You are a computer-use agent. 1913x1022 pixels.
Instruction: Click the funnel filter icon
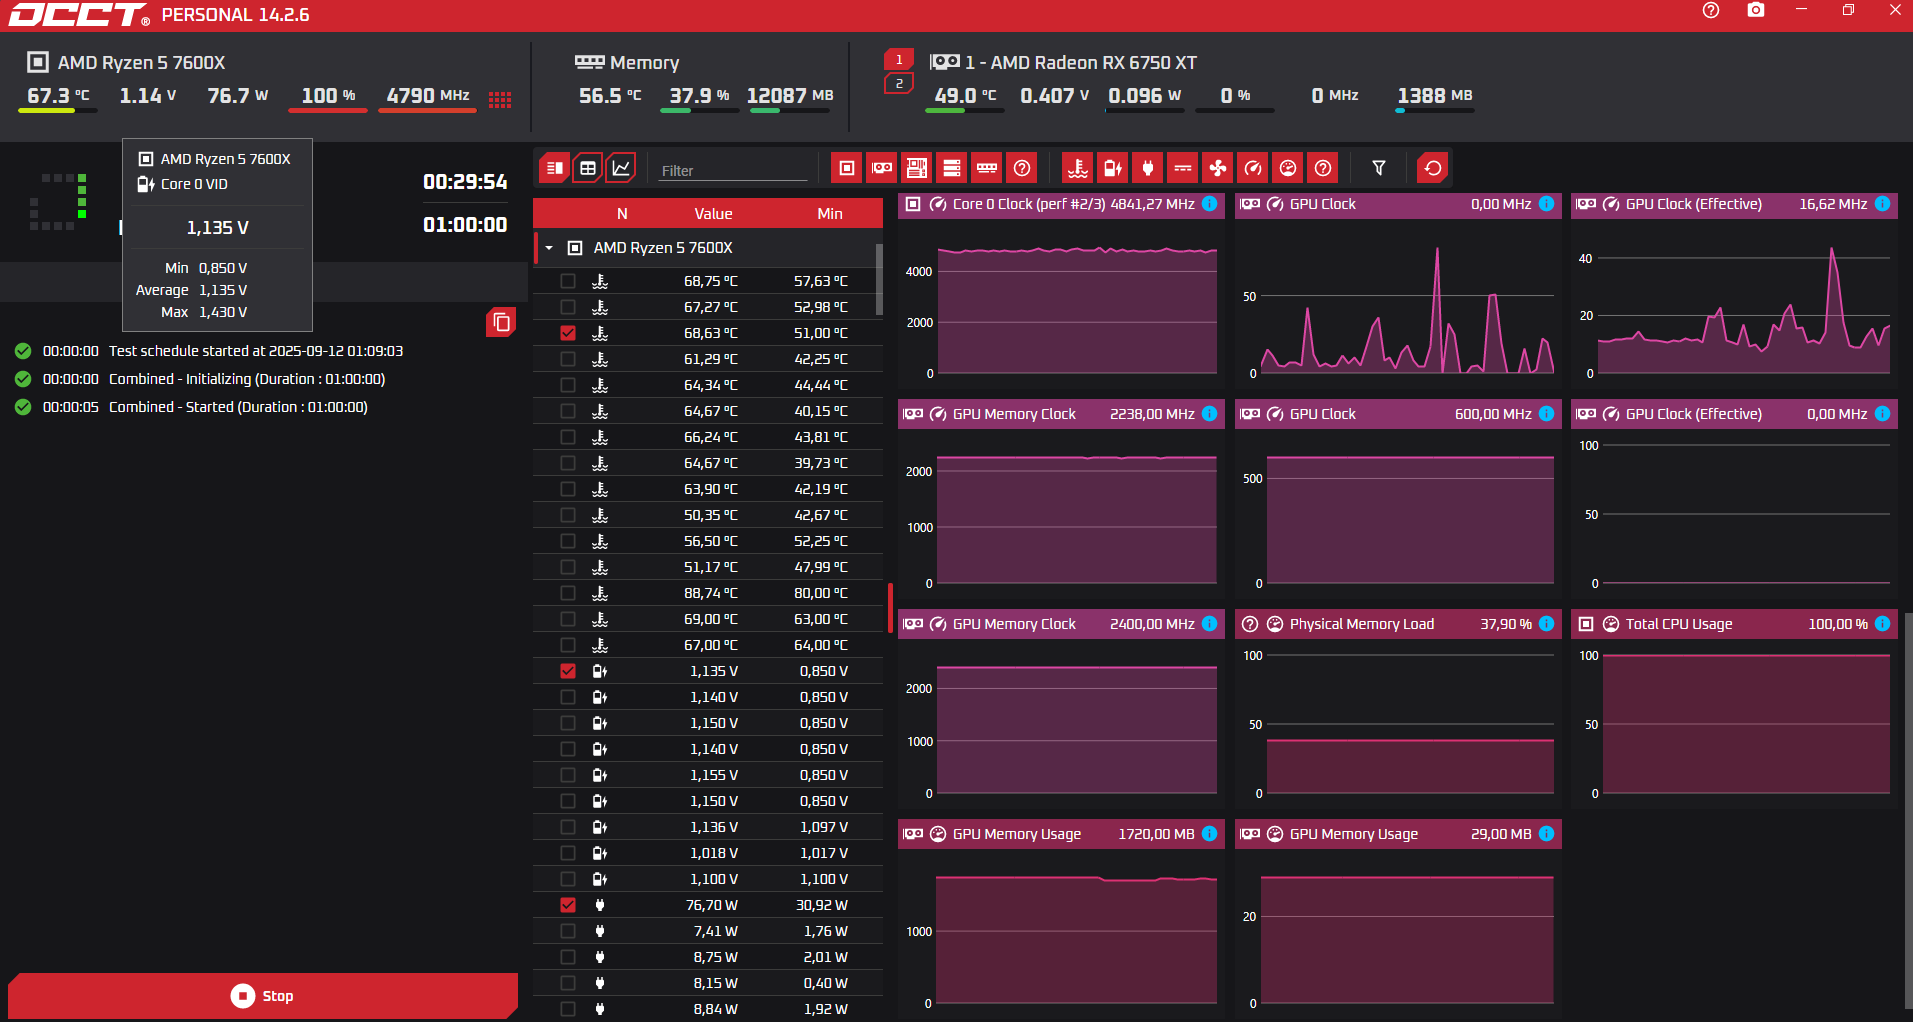tap(1379, 168)
